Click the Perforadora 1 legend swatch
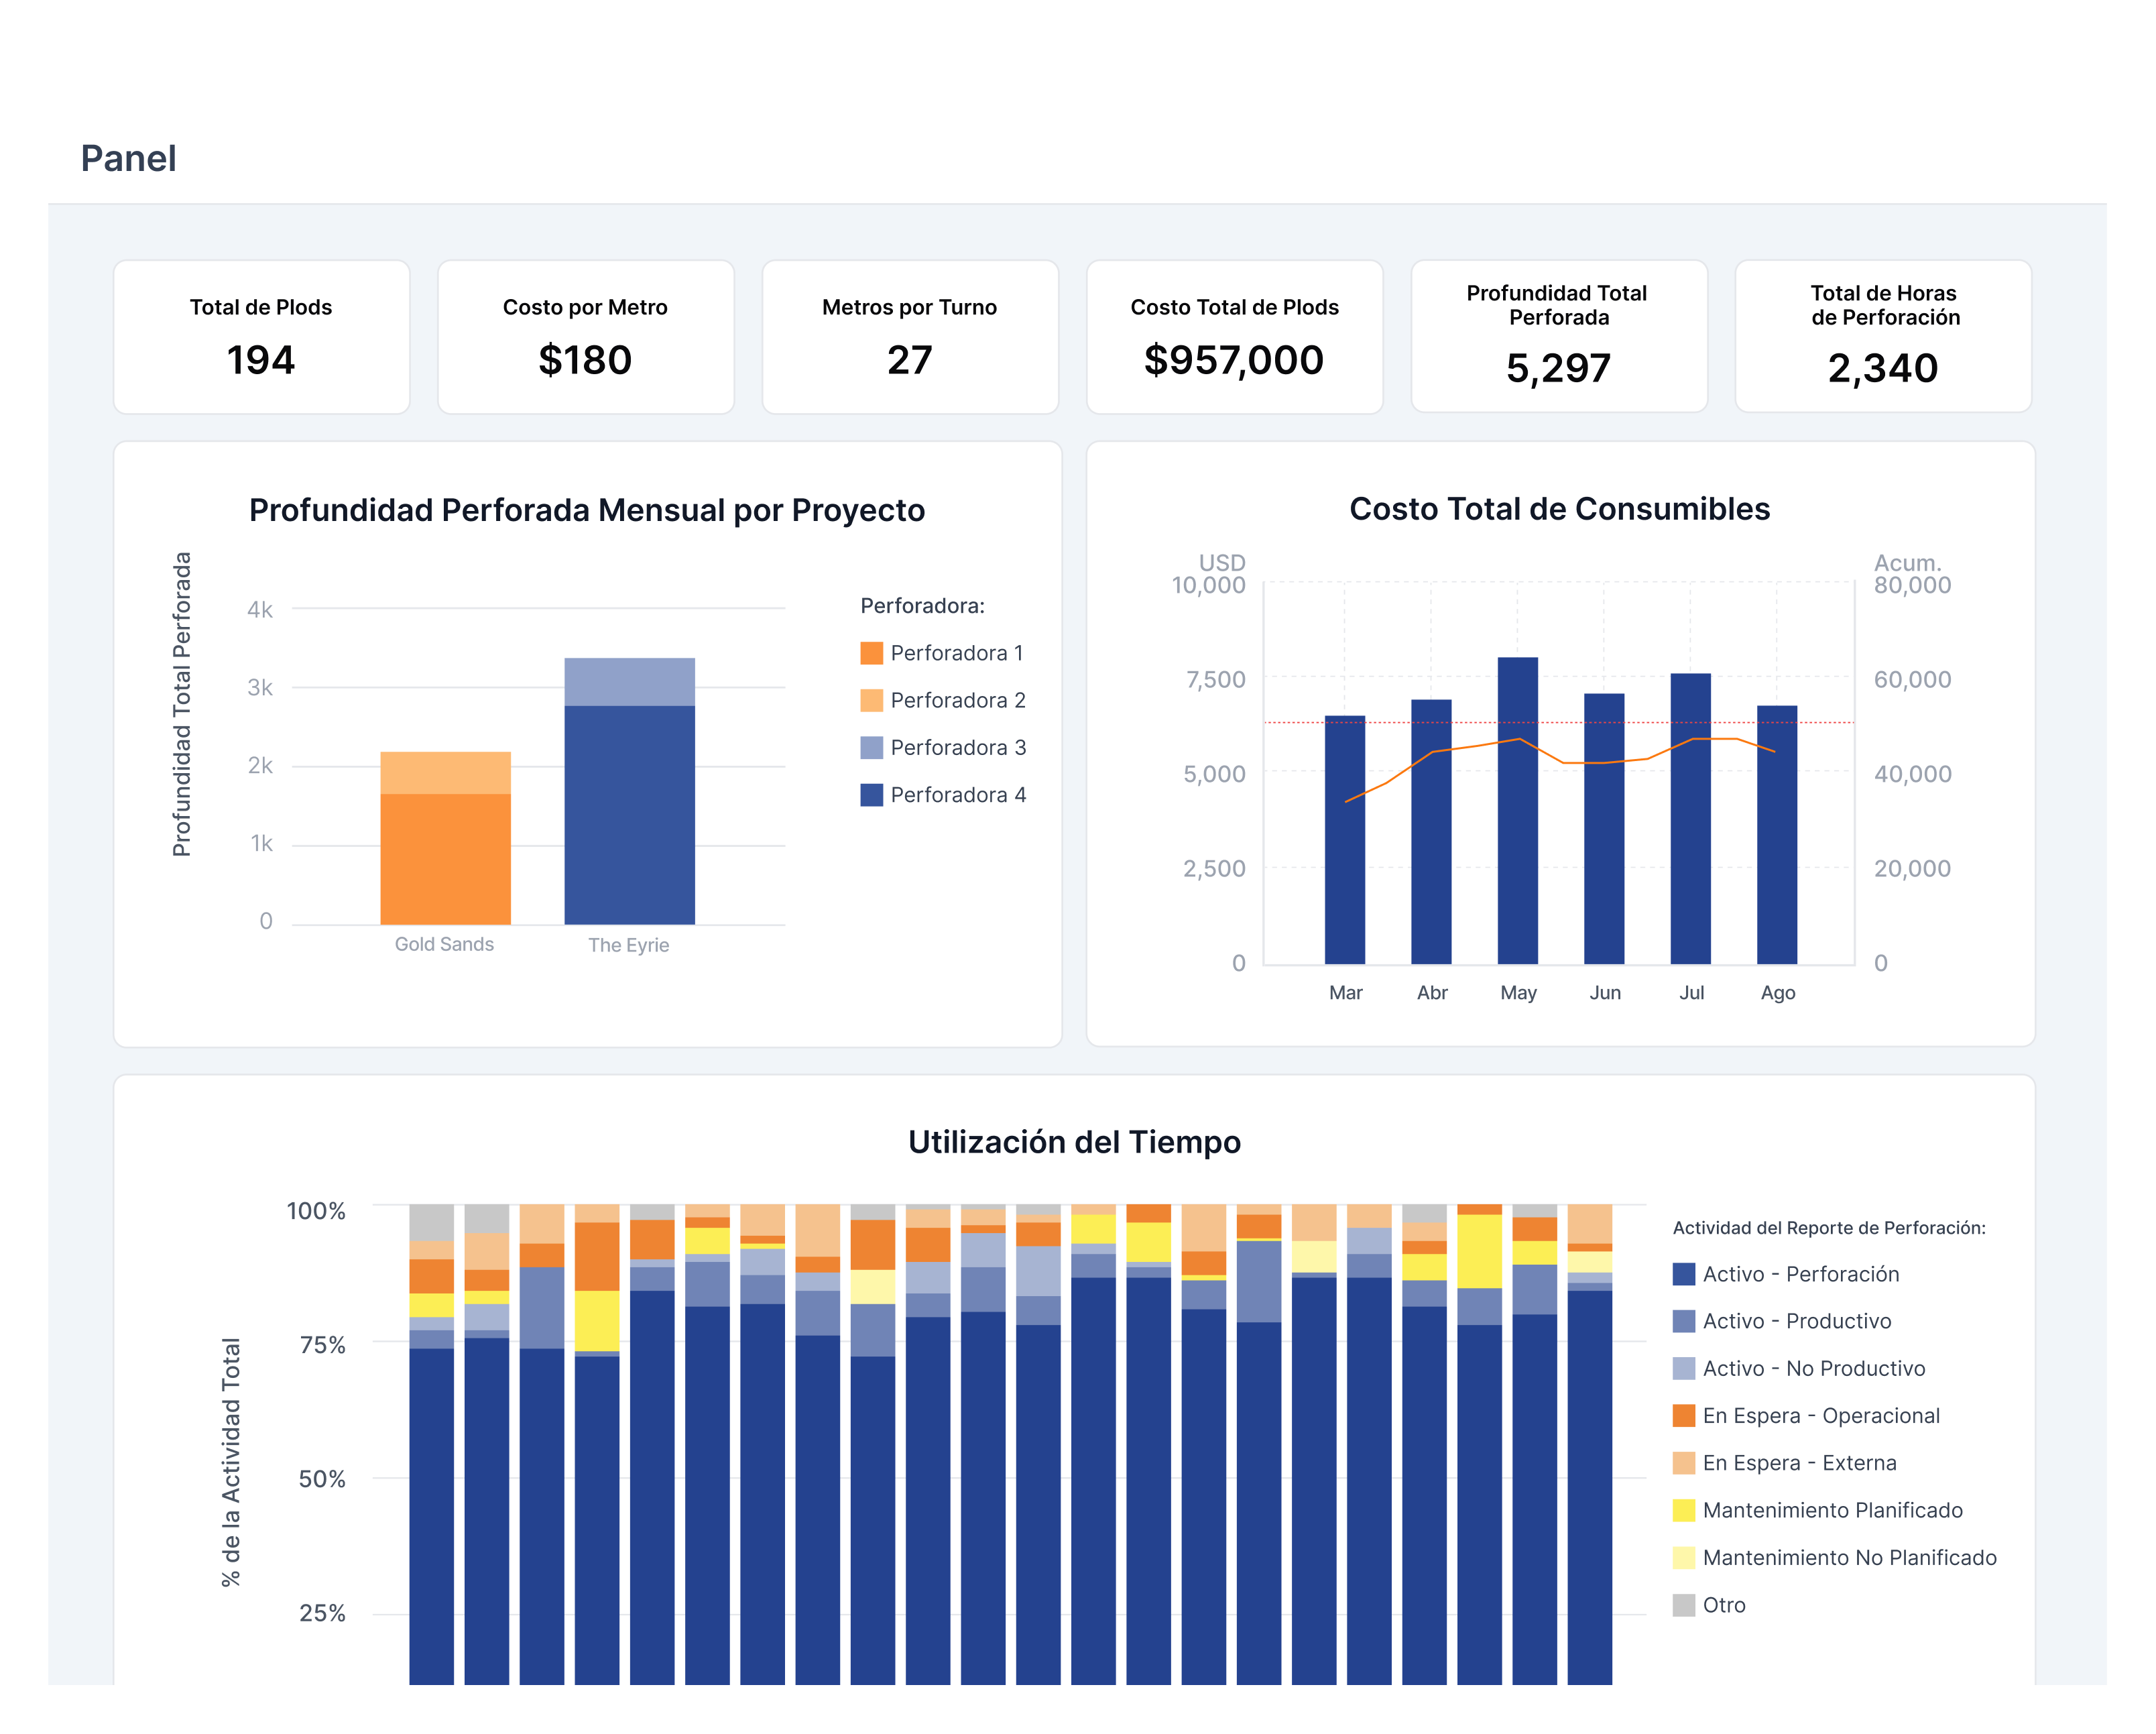This screenshot has height=1734, width=2156. point(871,653)
